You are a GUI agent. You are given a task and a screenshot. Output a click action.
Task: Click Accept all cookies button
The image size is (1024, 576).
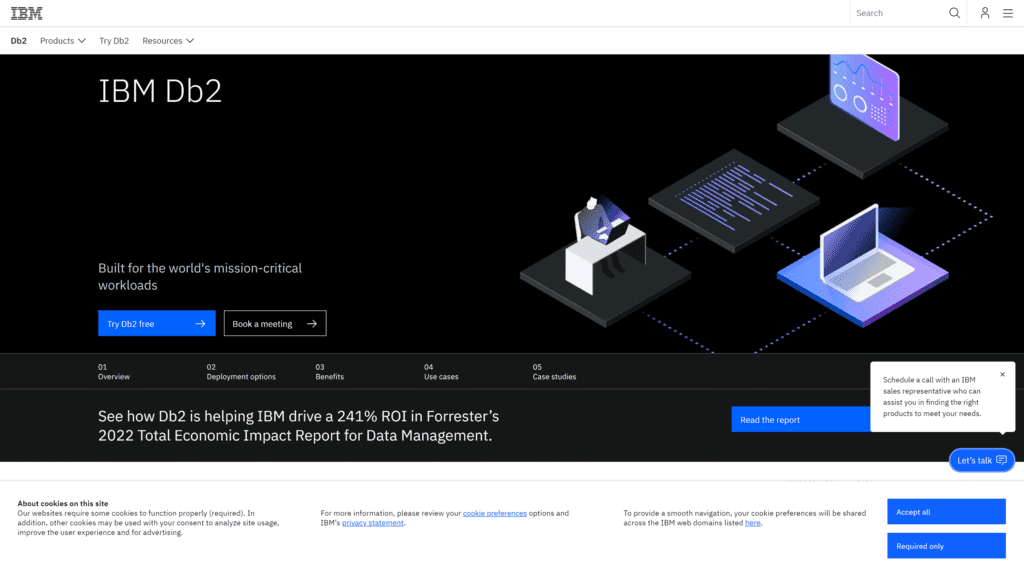click(946, 511)
